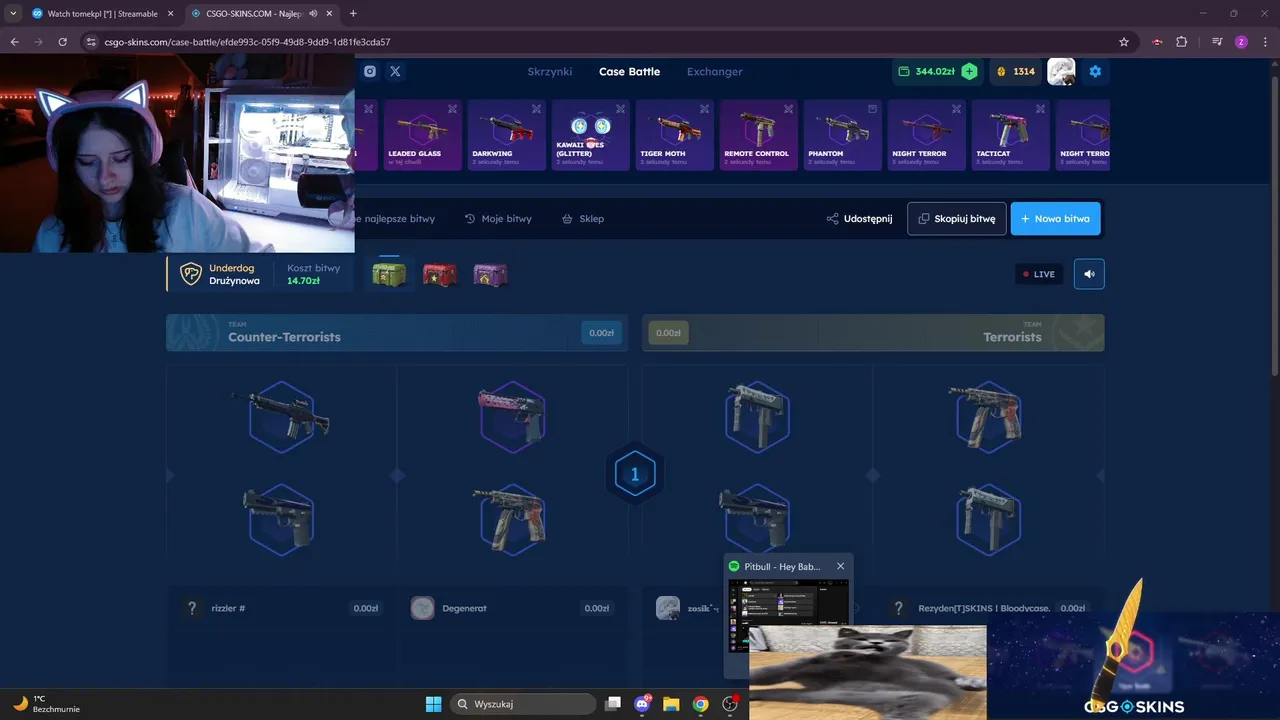The height and width of the screenshot is (720, 1280).
Task: Select player Degenerat row
Action: pyautogui.click(x=512, y=608)
